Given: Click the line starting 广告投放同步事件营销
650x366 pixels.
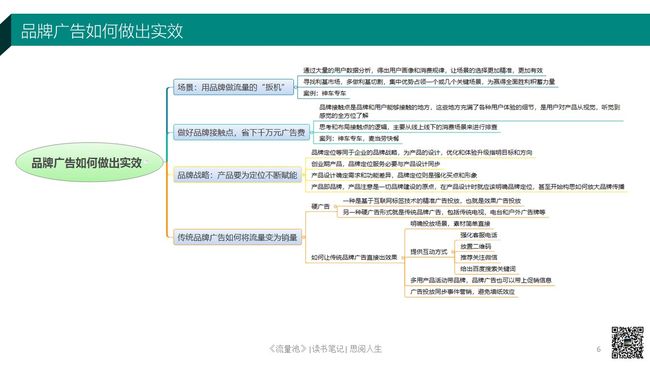Looking at the screenshot, I should [x=462, y=292].
